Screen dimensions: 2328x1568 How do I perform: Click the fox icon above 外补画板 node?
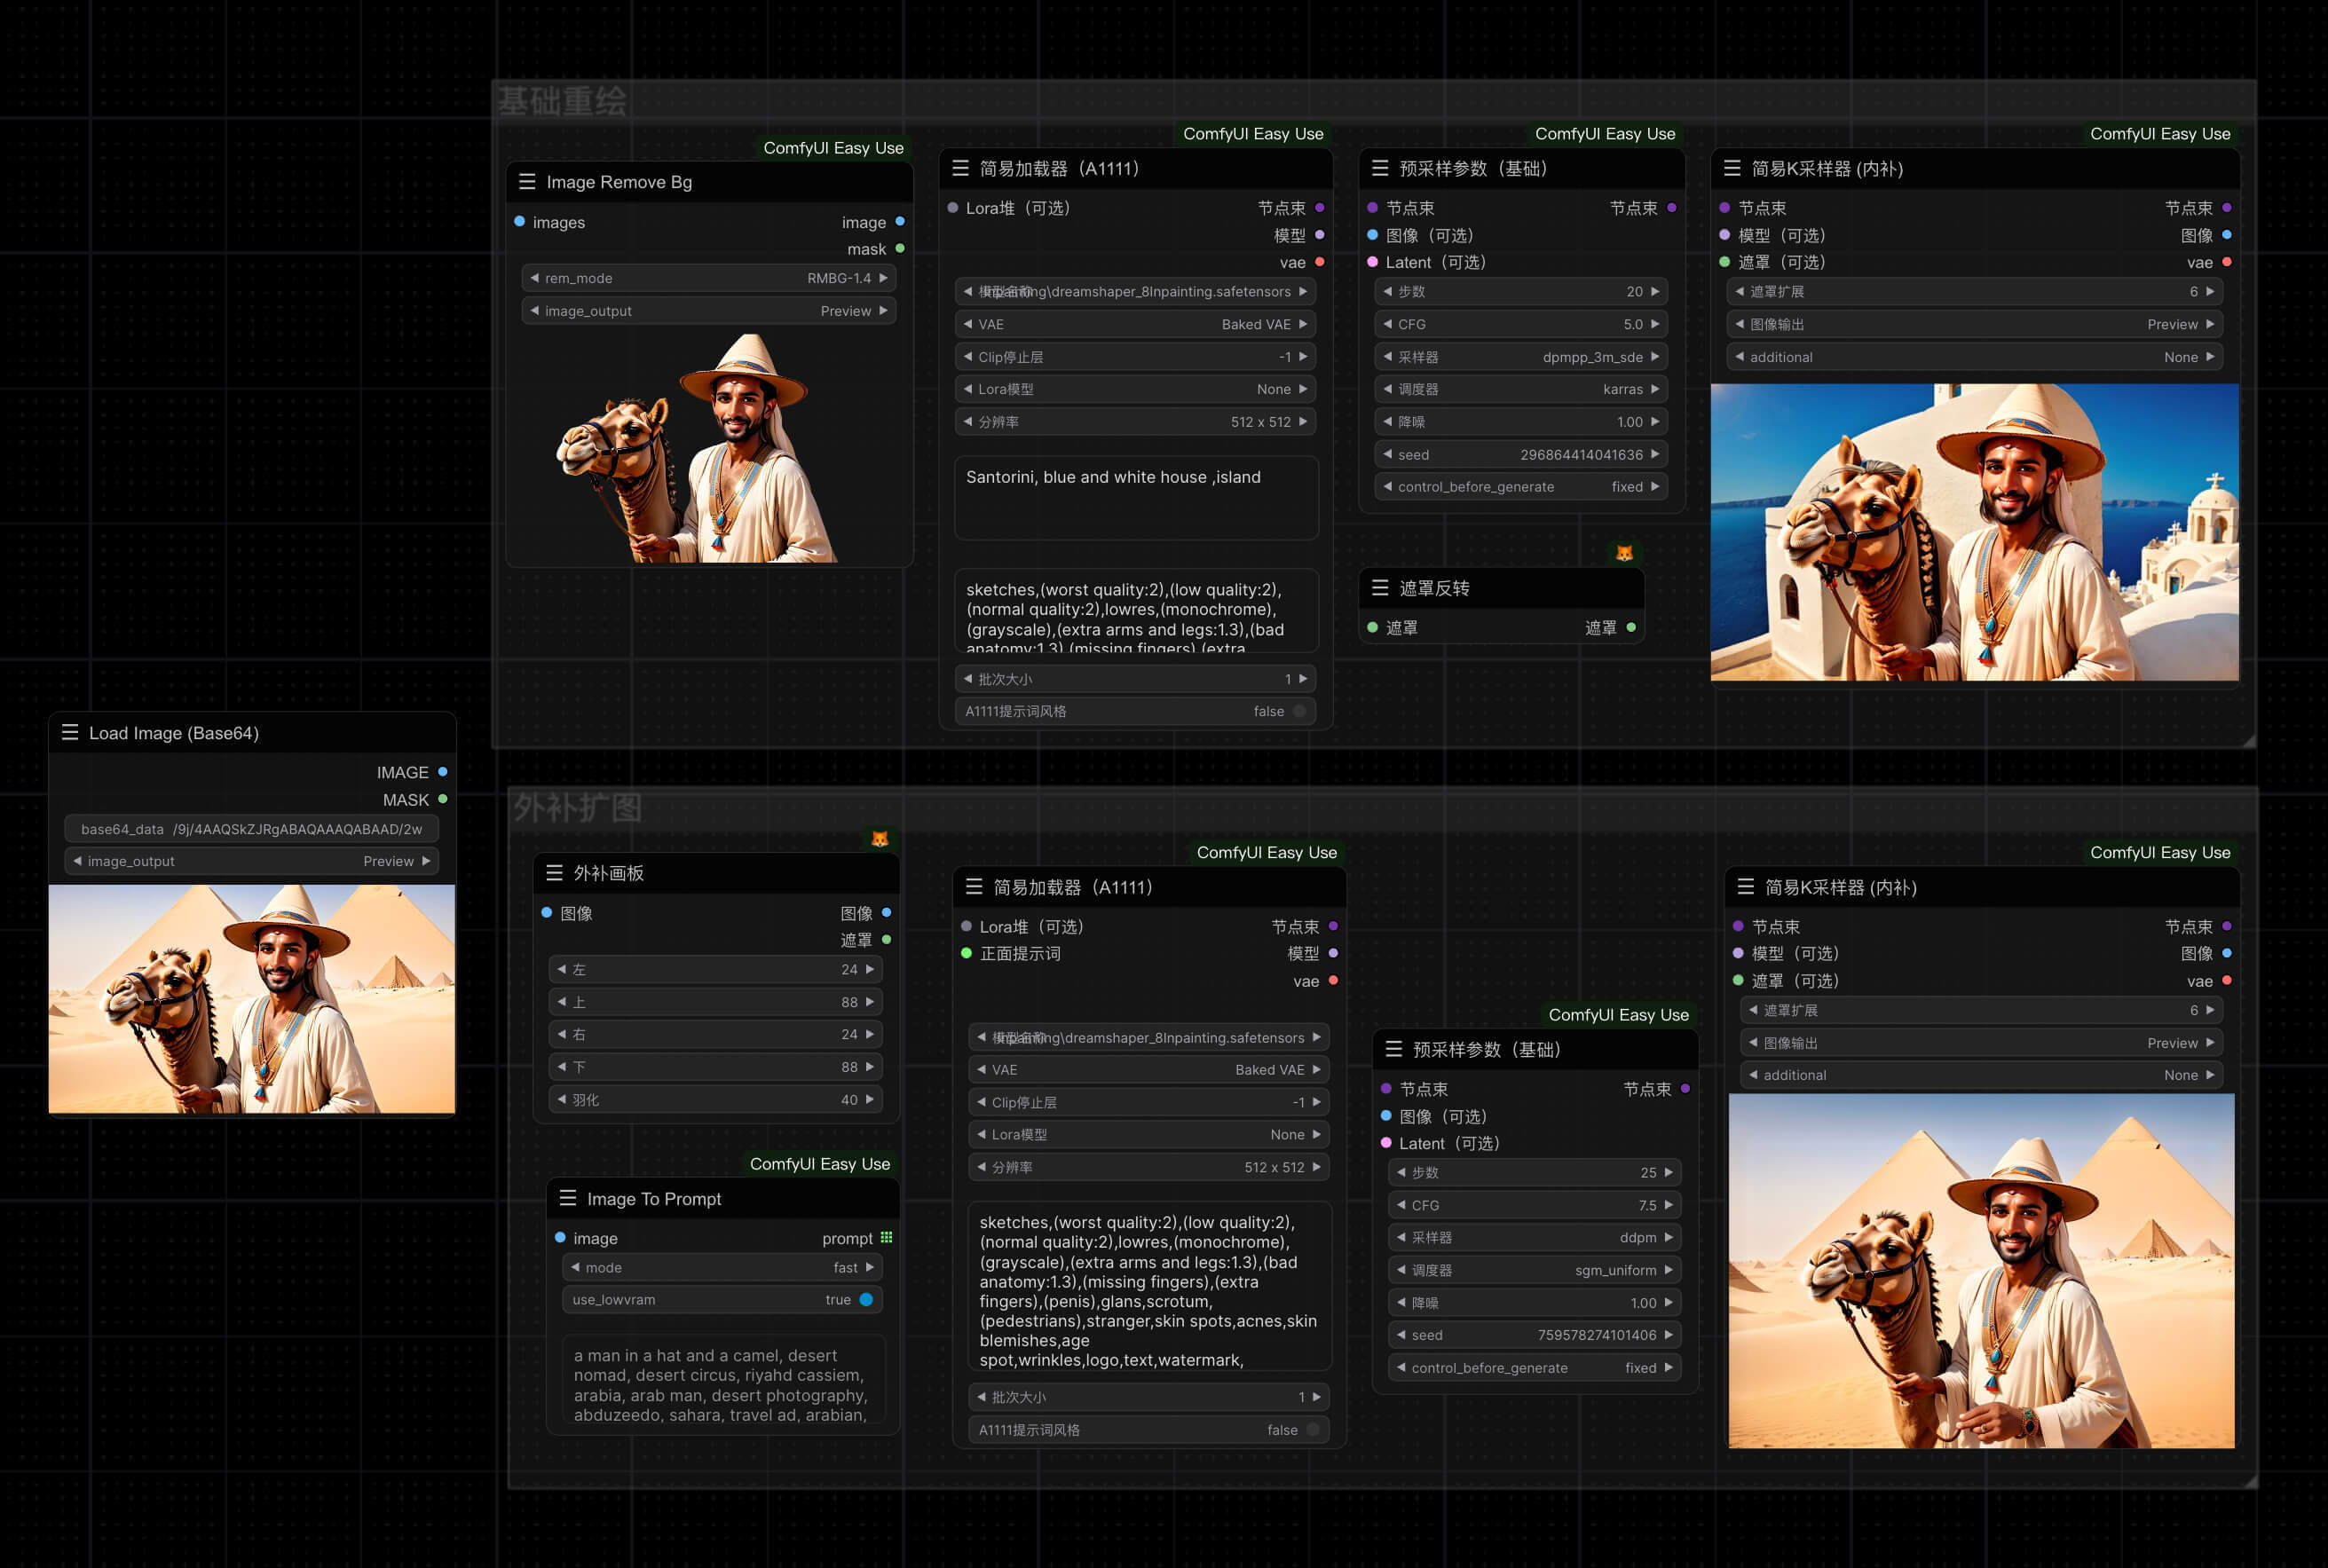coord(879,839)
